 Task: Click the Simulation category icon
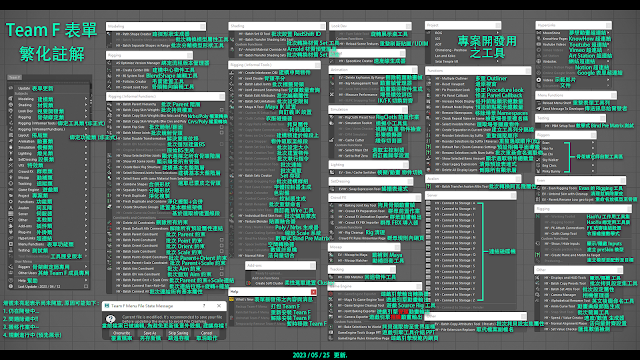point(11,147)
